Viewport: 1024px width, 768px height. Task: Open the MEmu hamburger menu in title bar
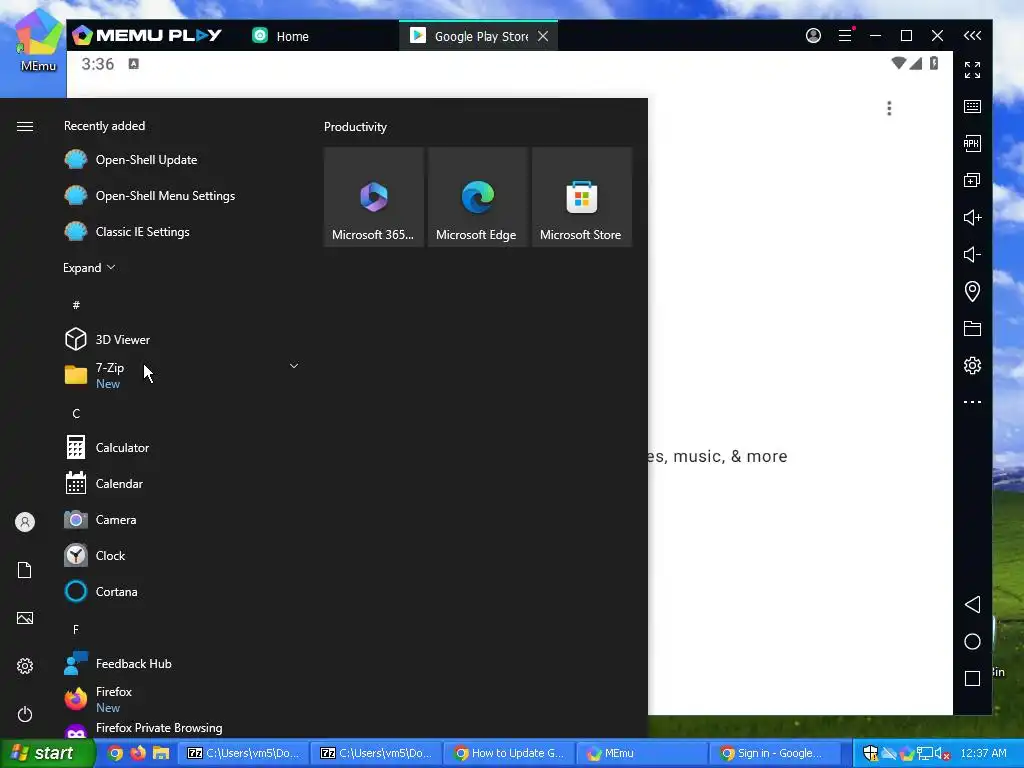tap(846, 35)
